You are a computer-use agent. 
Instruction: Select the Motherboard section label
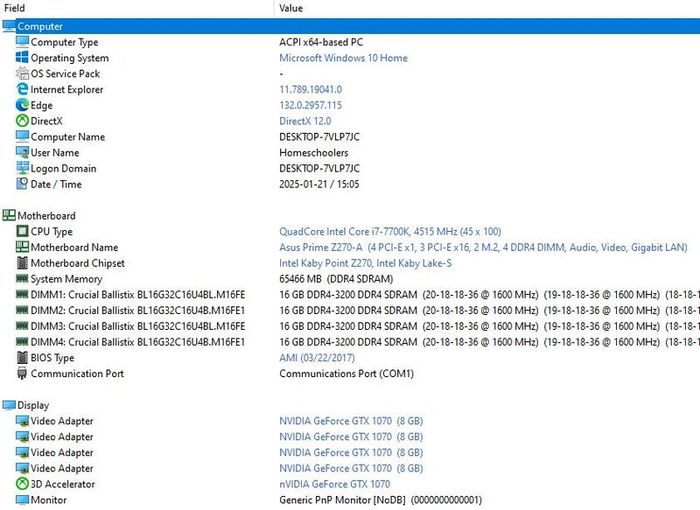pyautogui.click(x=46, y=216)
